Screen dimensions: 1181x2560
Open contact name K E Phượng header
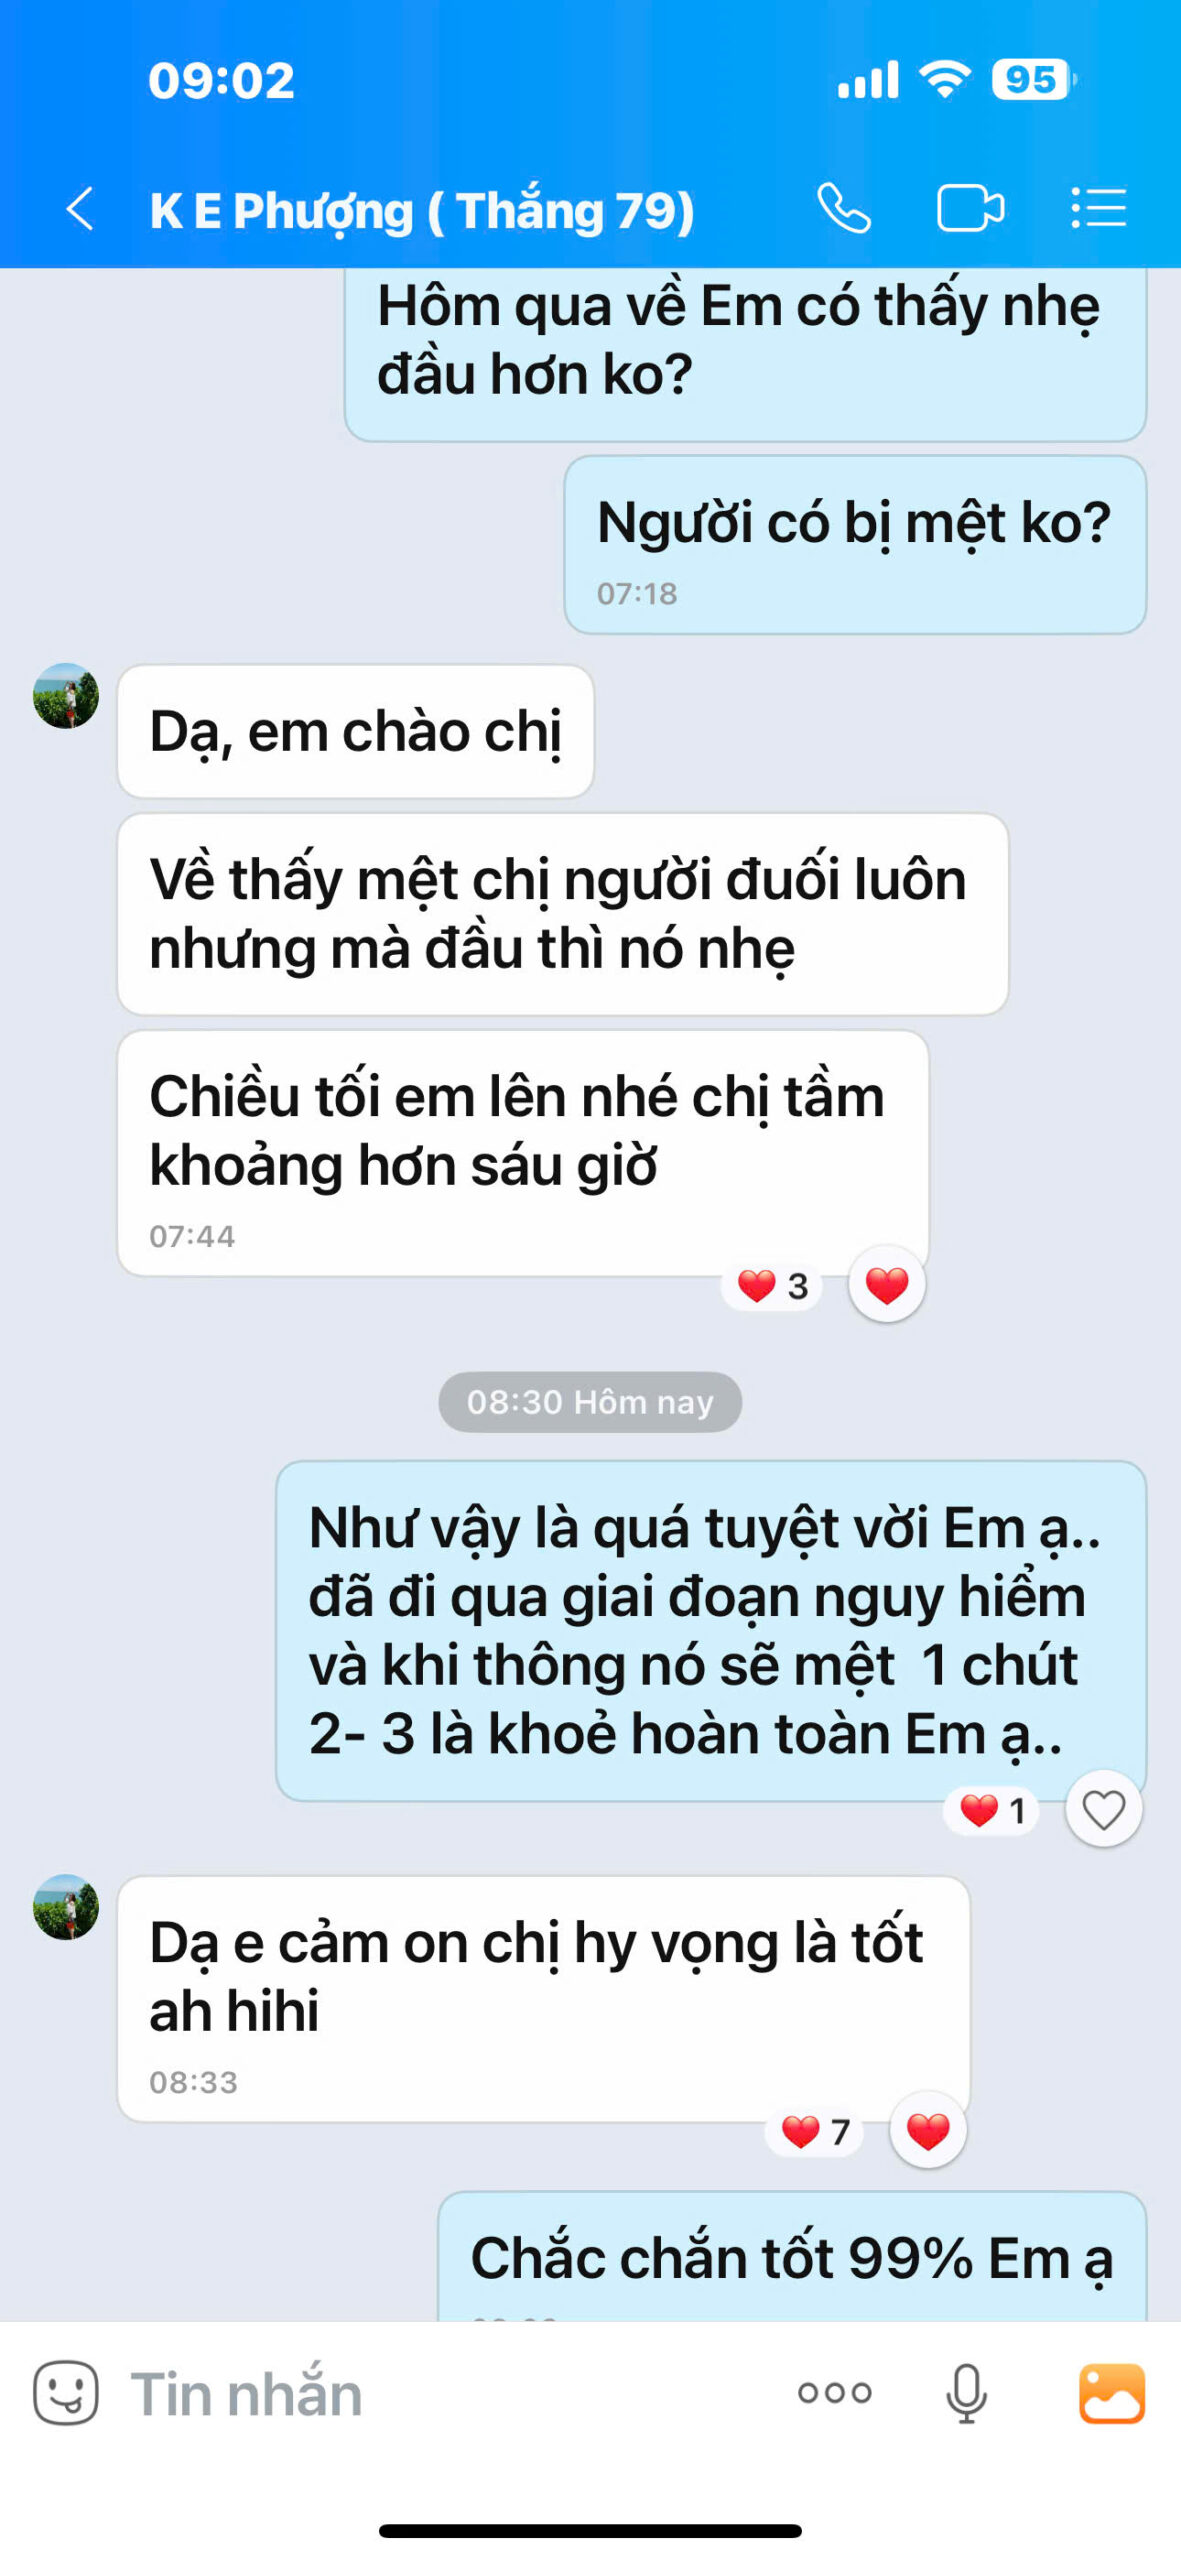coord(421,210)
